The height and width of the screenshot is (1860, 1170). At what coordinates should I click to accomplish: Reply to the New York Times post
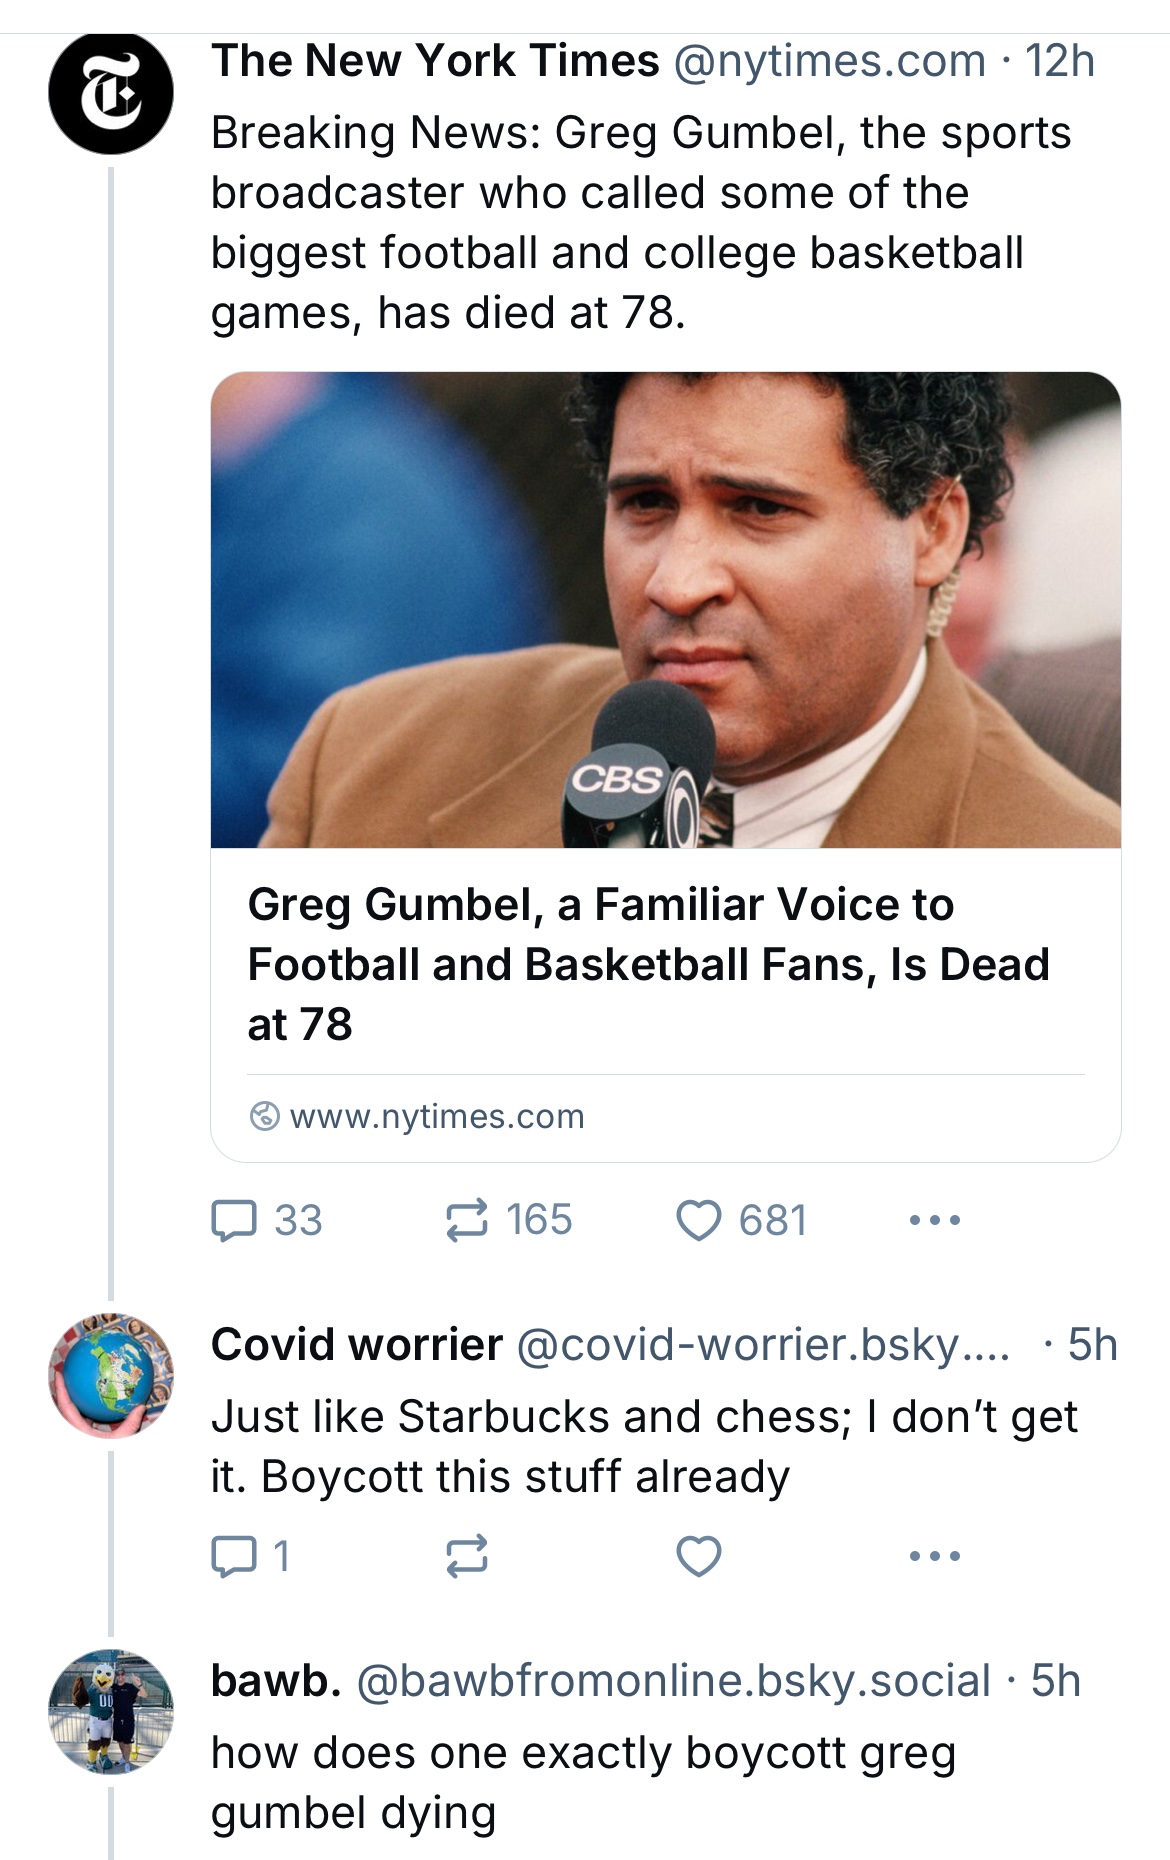[235, 1221]
